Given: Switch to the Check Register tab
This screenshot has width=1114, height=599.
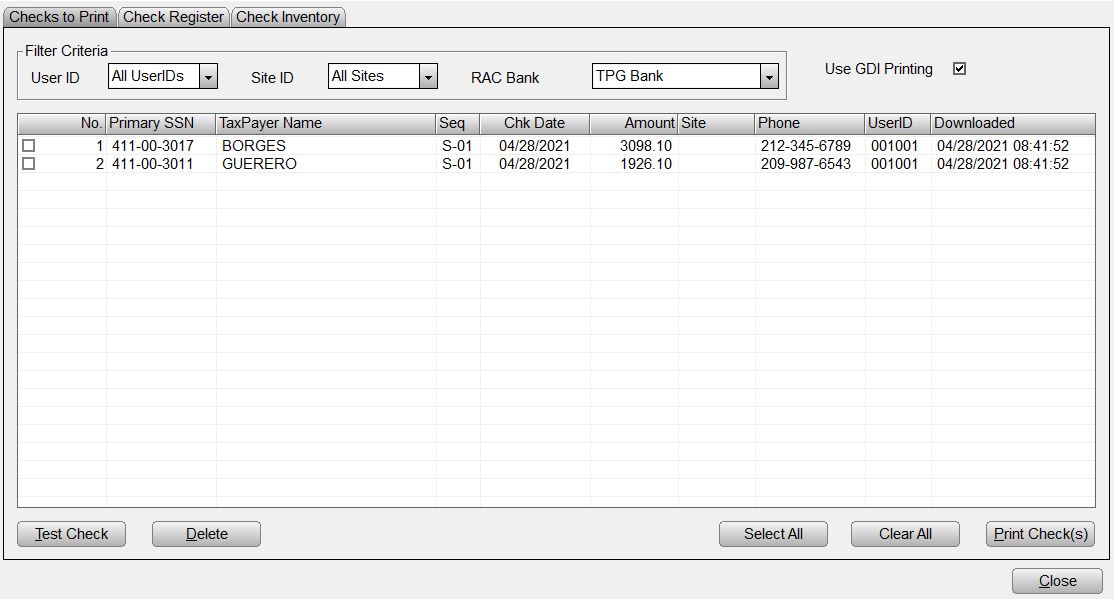Looking at the screenshot, I should pos(173,17).
